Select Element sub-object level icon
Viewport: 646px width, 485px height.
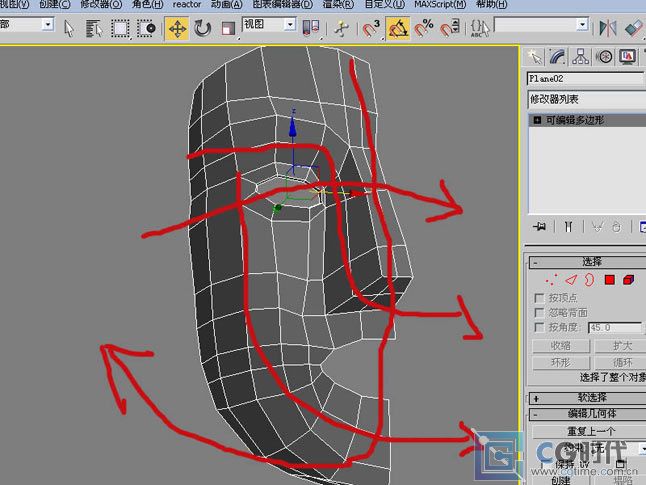click(x=629, y=280)
